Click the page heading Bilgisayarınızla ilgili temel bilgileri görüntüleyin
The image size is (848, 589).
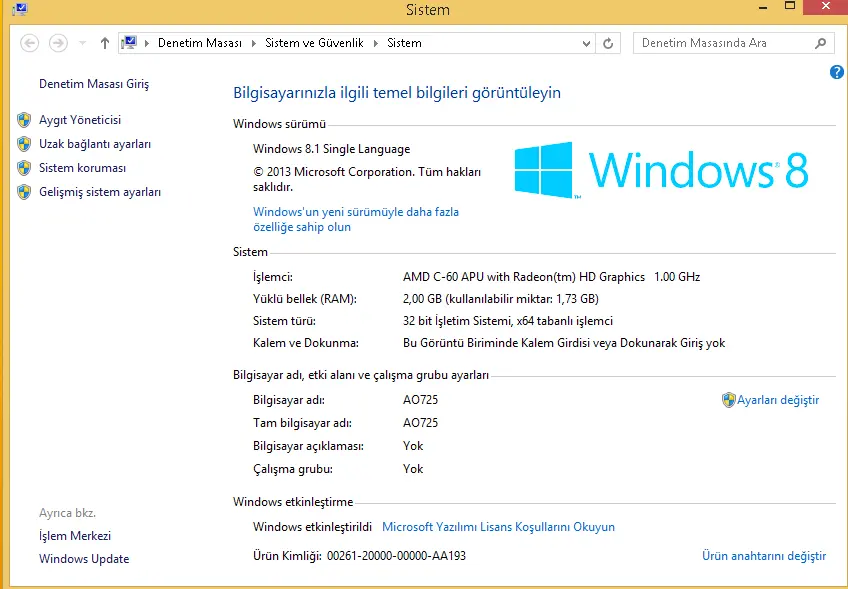click(x=397, y=92)
